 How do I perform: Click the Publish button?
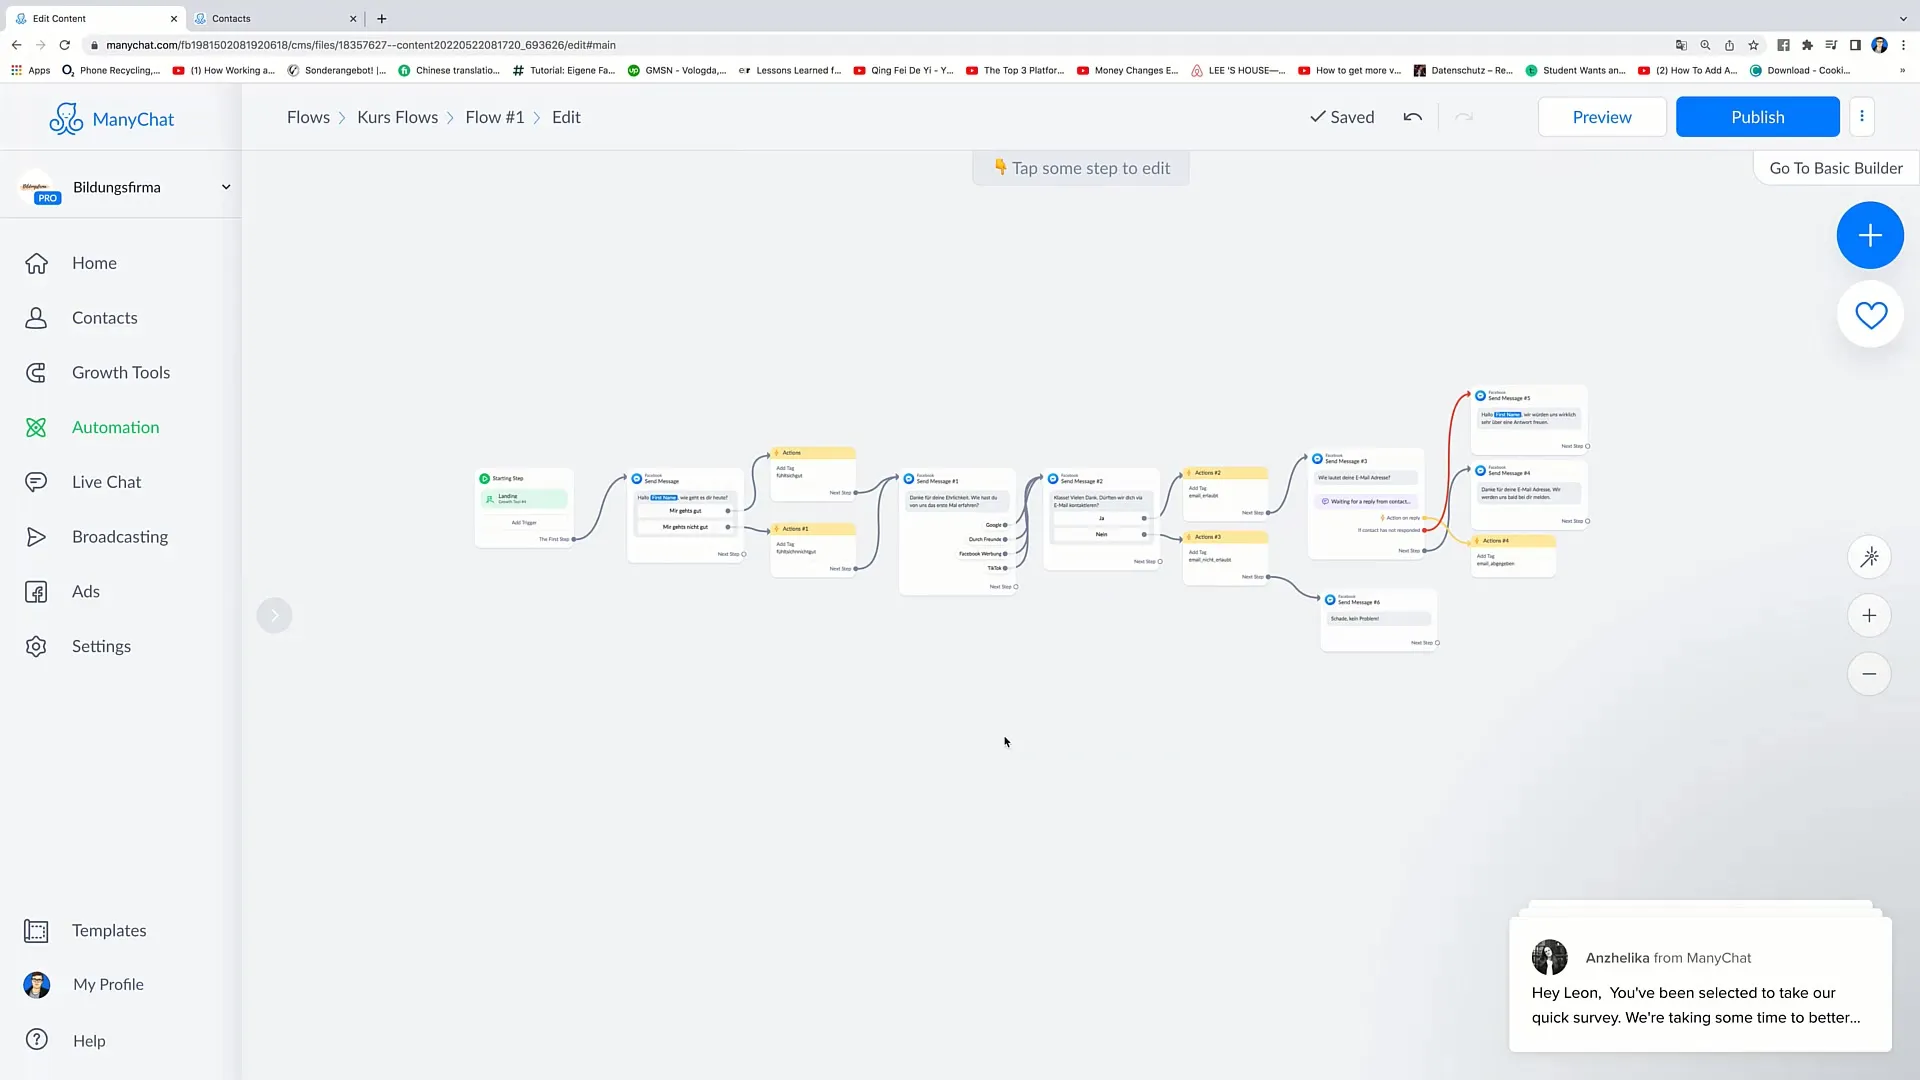[1758, 116]
